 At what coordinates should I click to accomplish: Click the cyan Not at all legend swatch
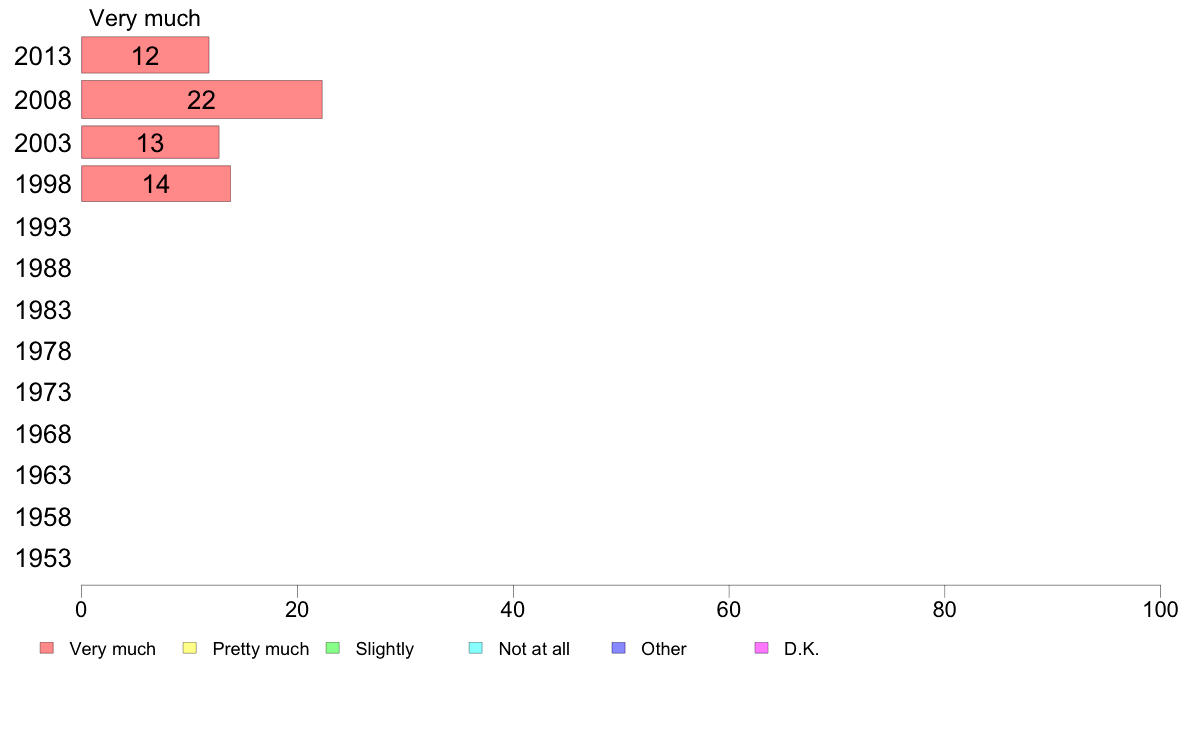(476, 648)
